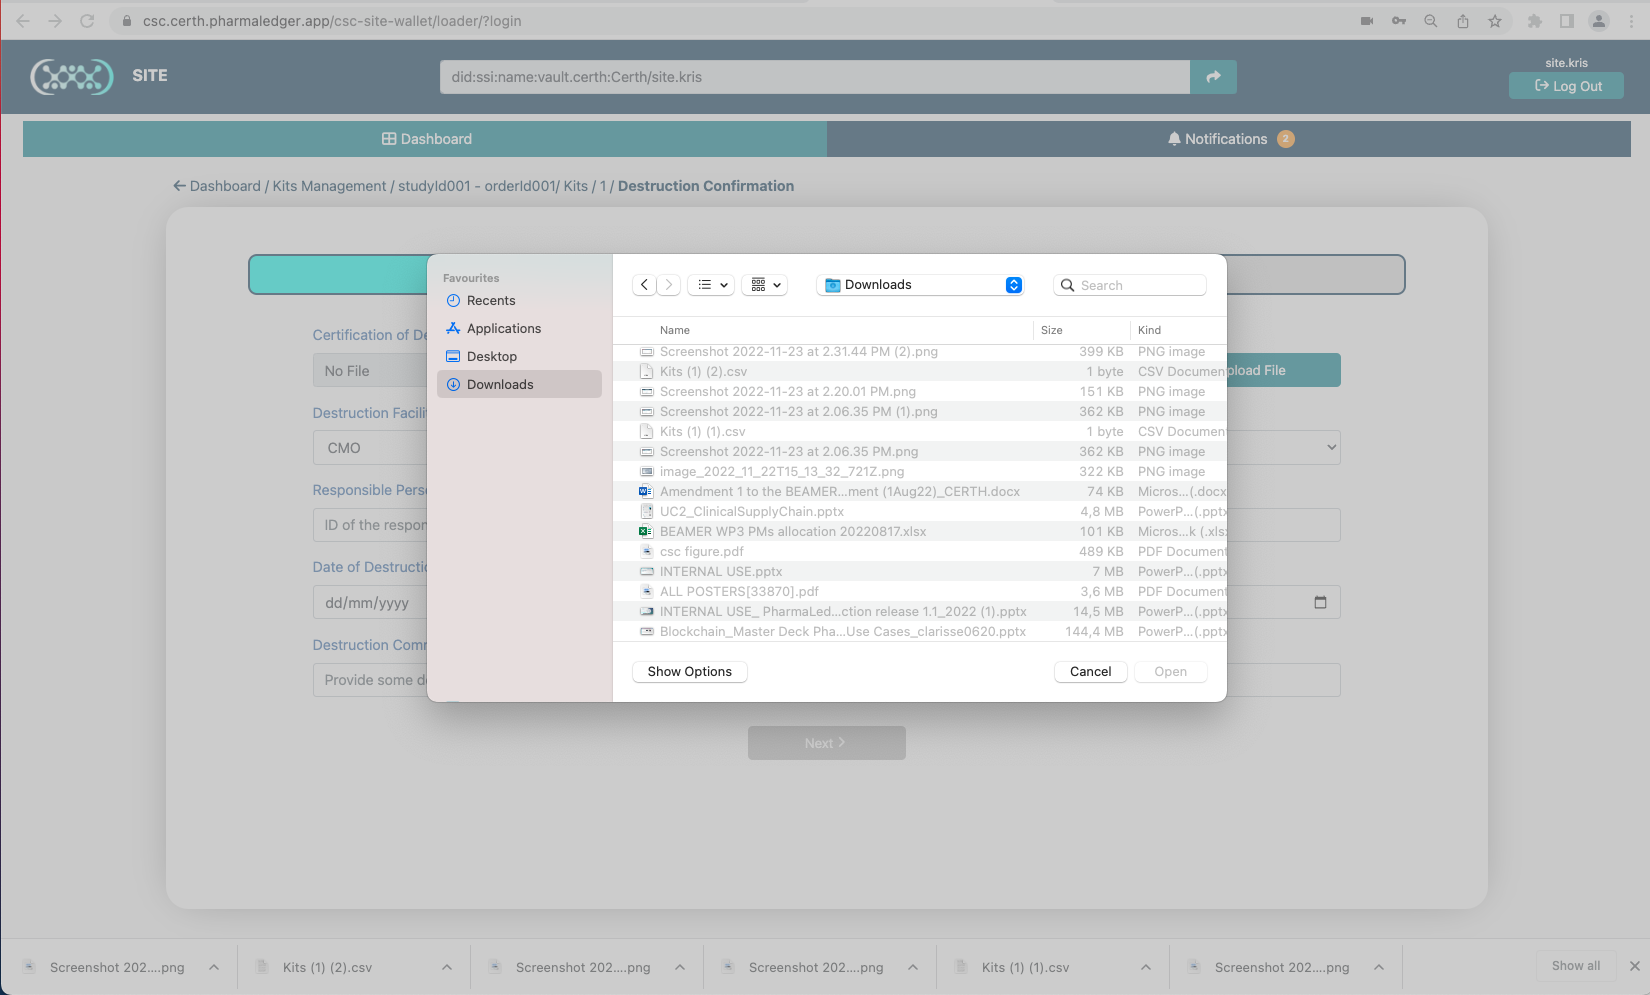Open the password manager key icon
Viewport: 1650px width, 995px height.
(x=1398, y=21)
